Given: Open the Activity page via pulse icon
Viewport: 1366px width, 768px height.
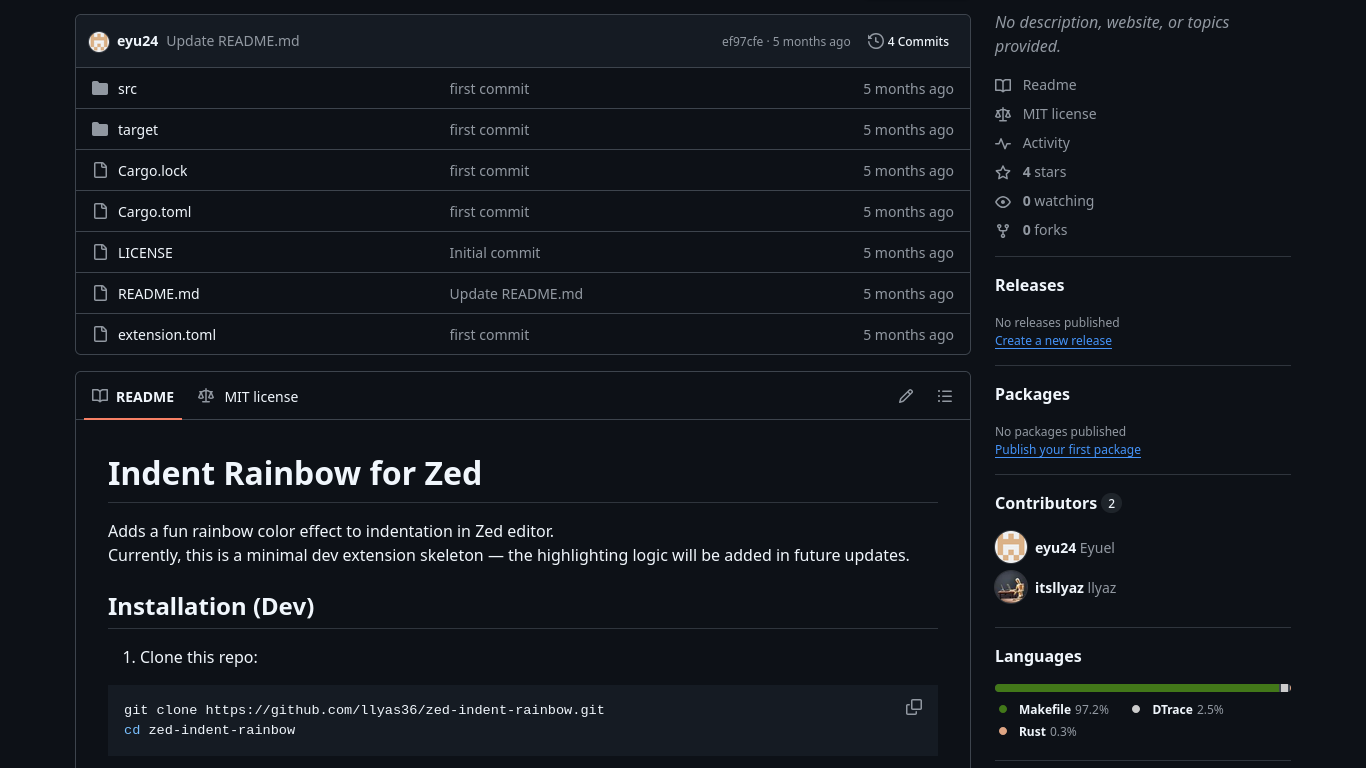Looking at the screenshot, I should click(x=1002, y=143).
